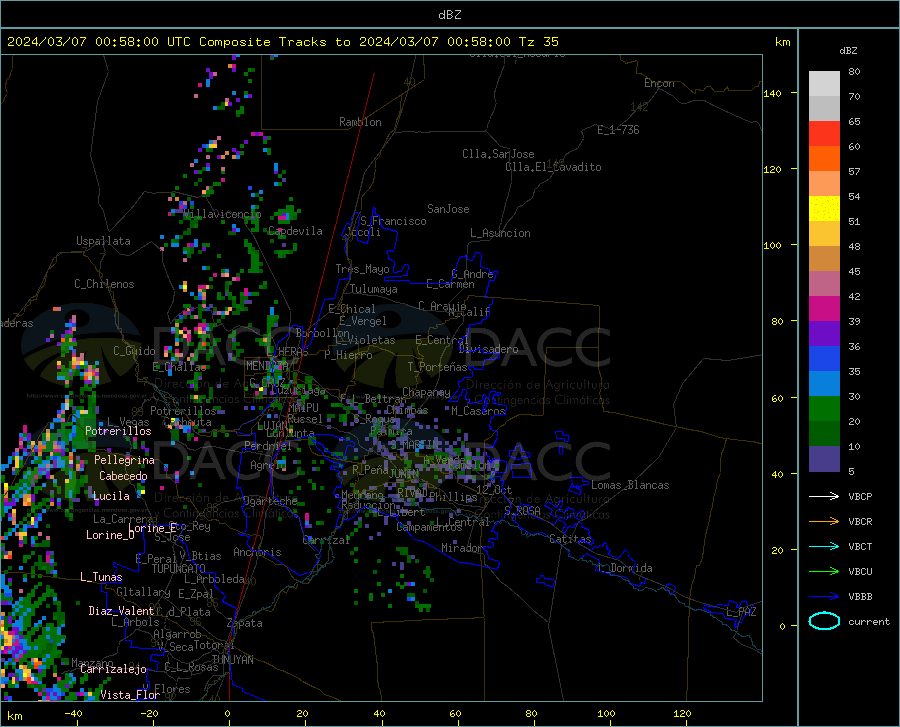Click the 'L_Dormida' map label

tap(625, 568)
